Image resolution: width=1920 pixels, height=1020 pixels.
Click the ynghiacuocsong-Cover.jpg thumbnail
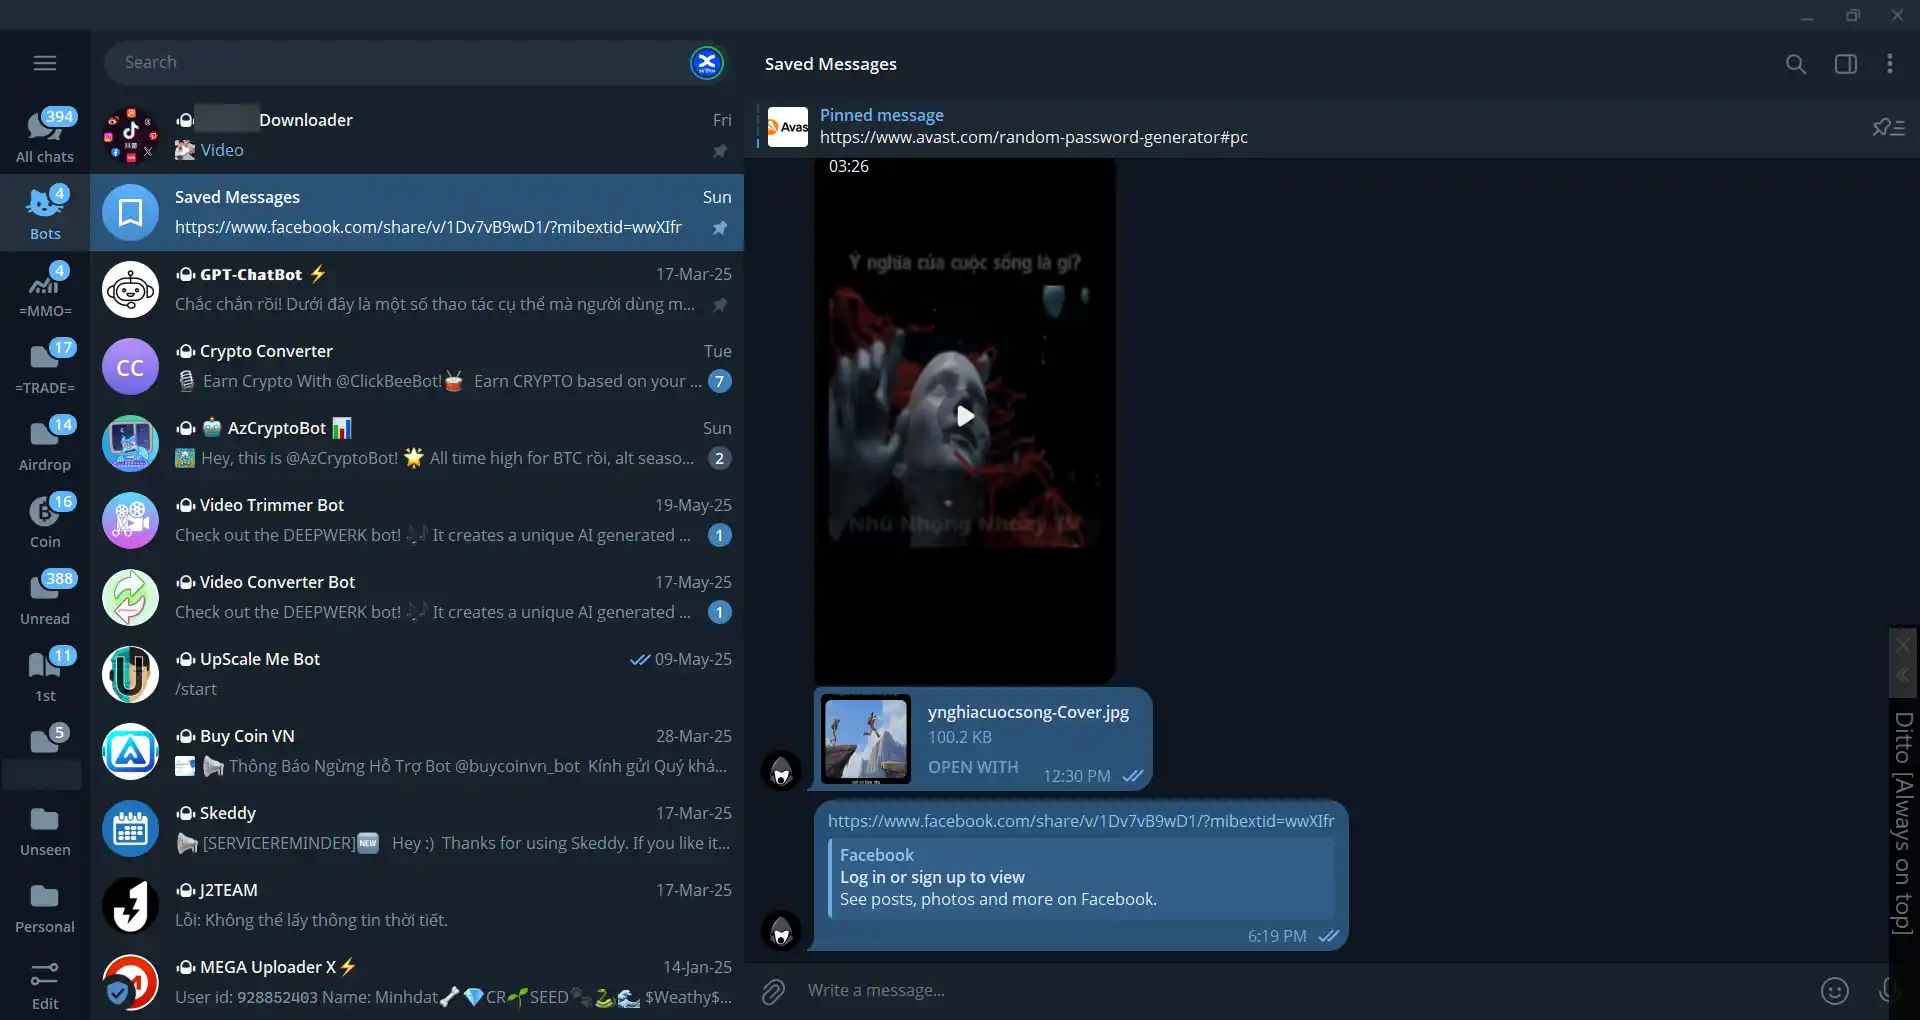866,739
